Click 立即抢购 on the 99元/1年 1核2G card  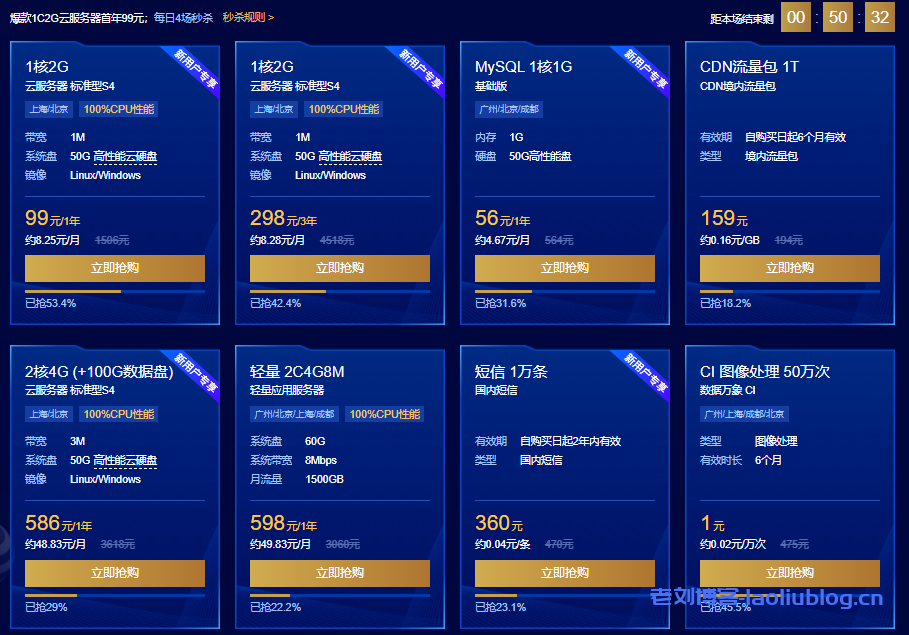[115, 268]
